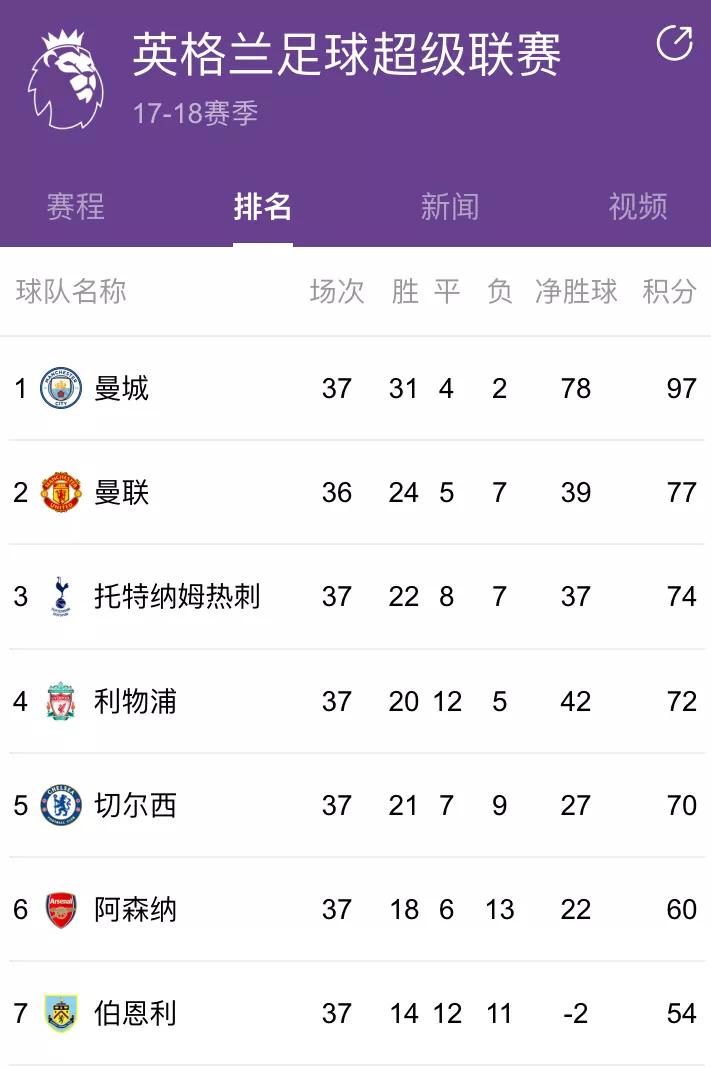The height and width of the screenshot is (1068, 711).
Task: Tap the Manchester City crest
Action: (x=60, y=388)
